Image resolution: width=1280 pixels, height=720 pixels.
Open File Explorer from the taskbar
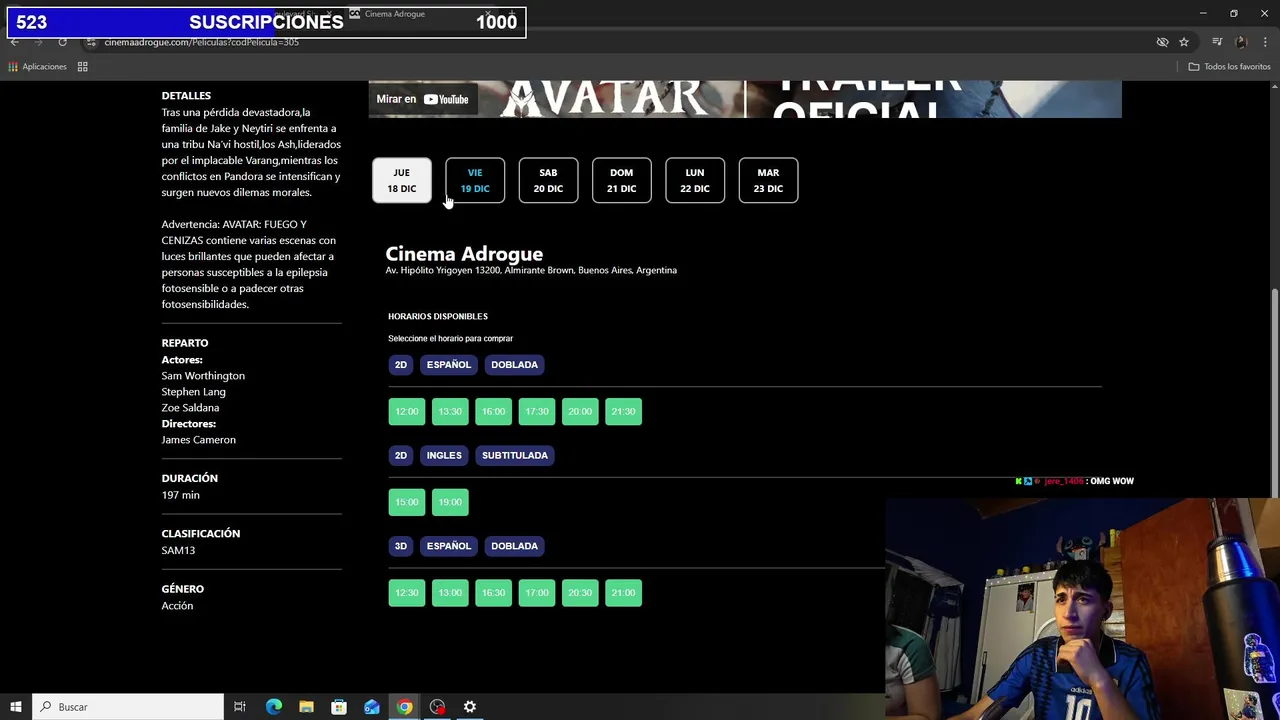(x=306, y=707)
